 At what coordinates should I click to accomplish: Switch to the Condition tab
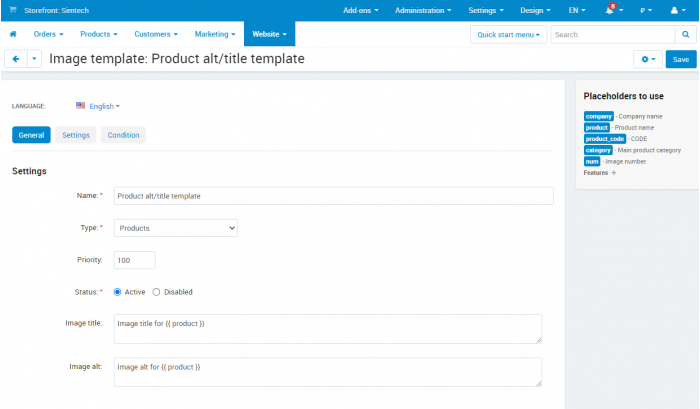(x=123, y=135)
